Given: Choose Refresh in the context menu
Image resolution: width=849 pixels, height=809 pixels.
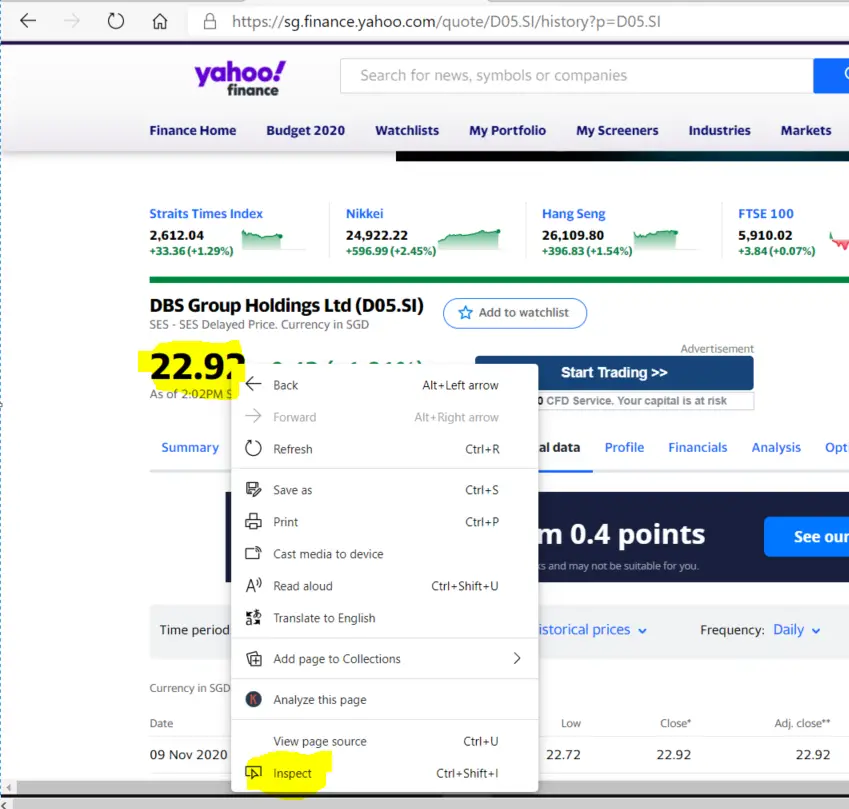Looking at the screenshot, I should tap(384, 449).
